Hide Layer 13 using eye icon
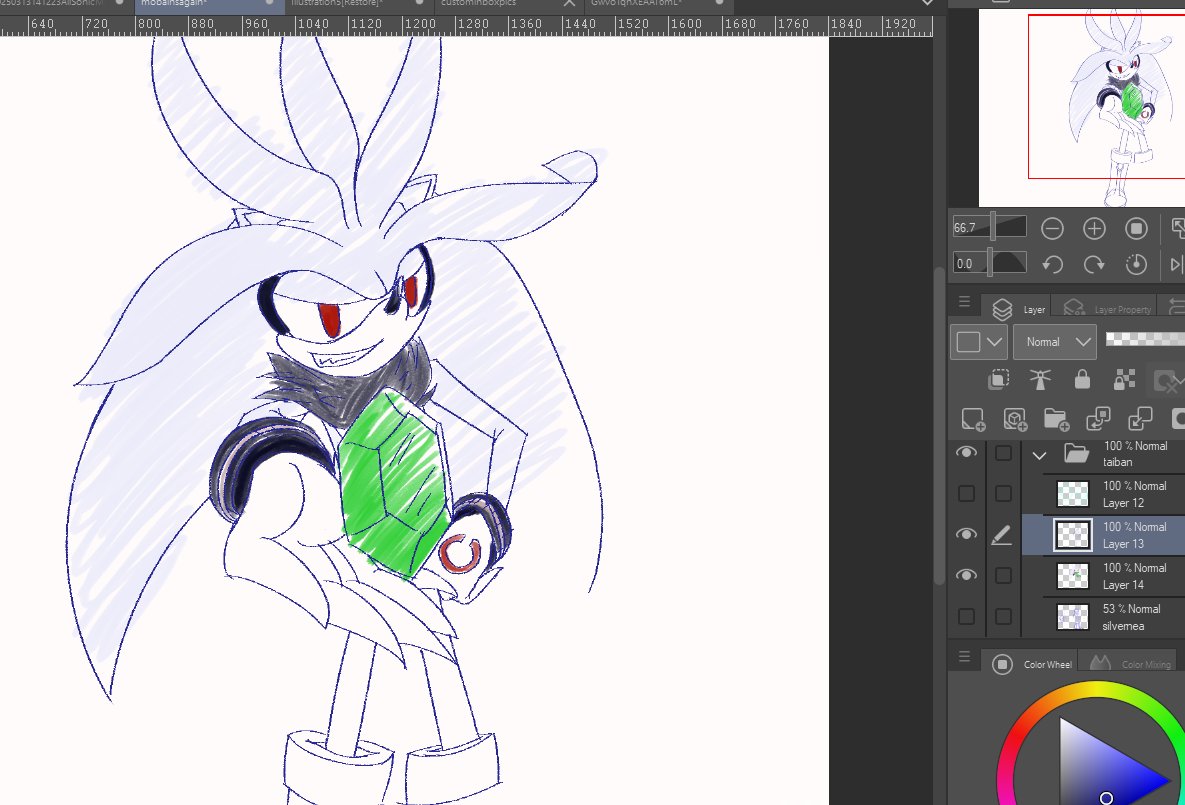The width and height of the screenshot is (1185, 805). click(966, 534)
